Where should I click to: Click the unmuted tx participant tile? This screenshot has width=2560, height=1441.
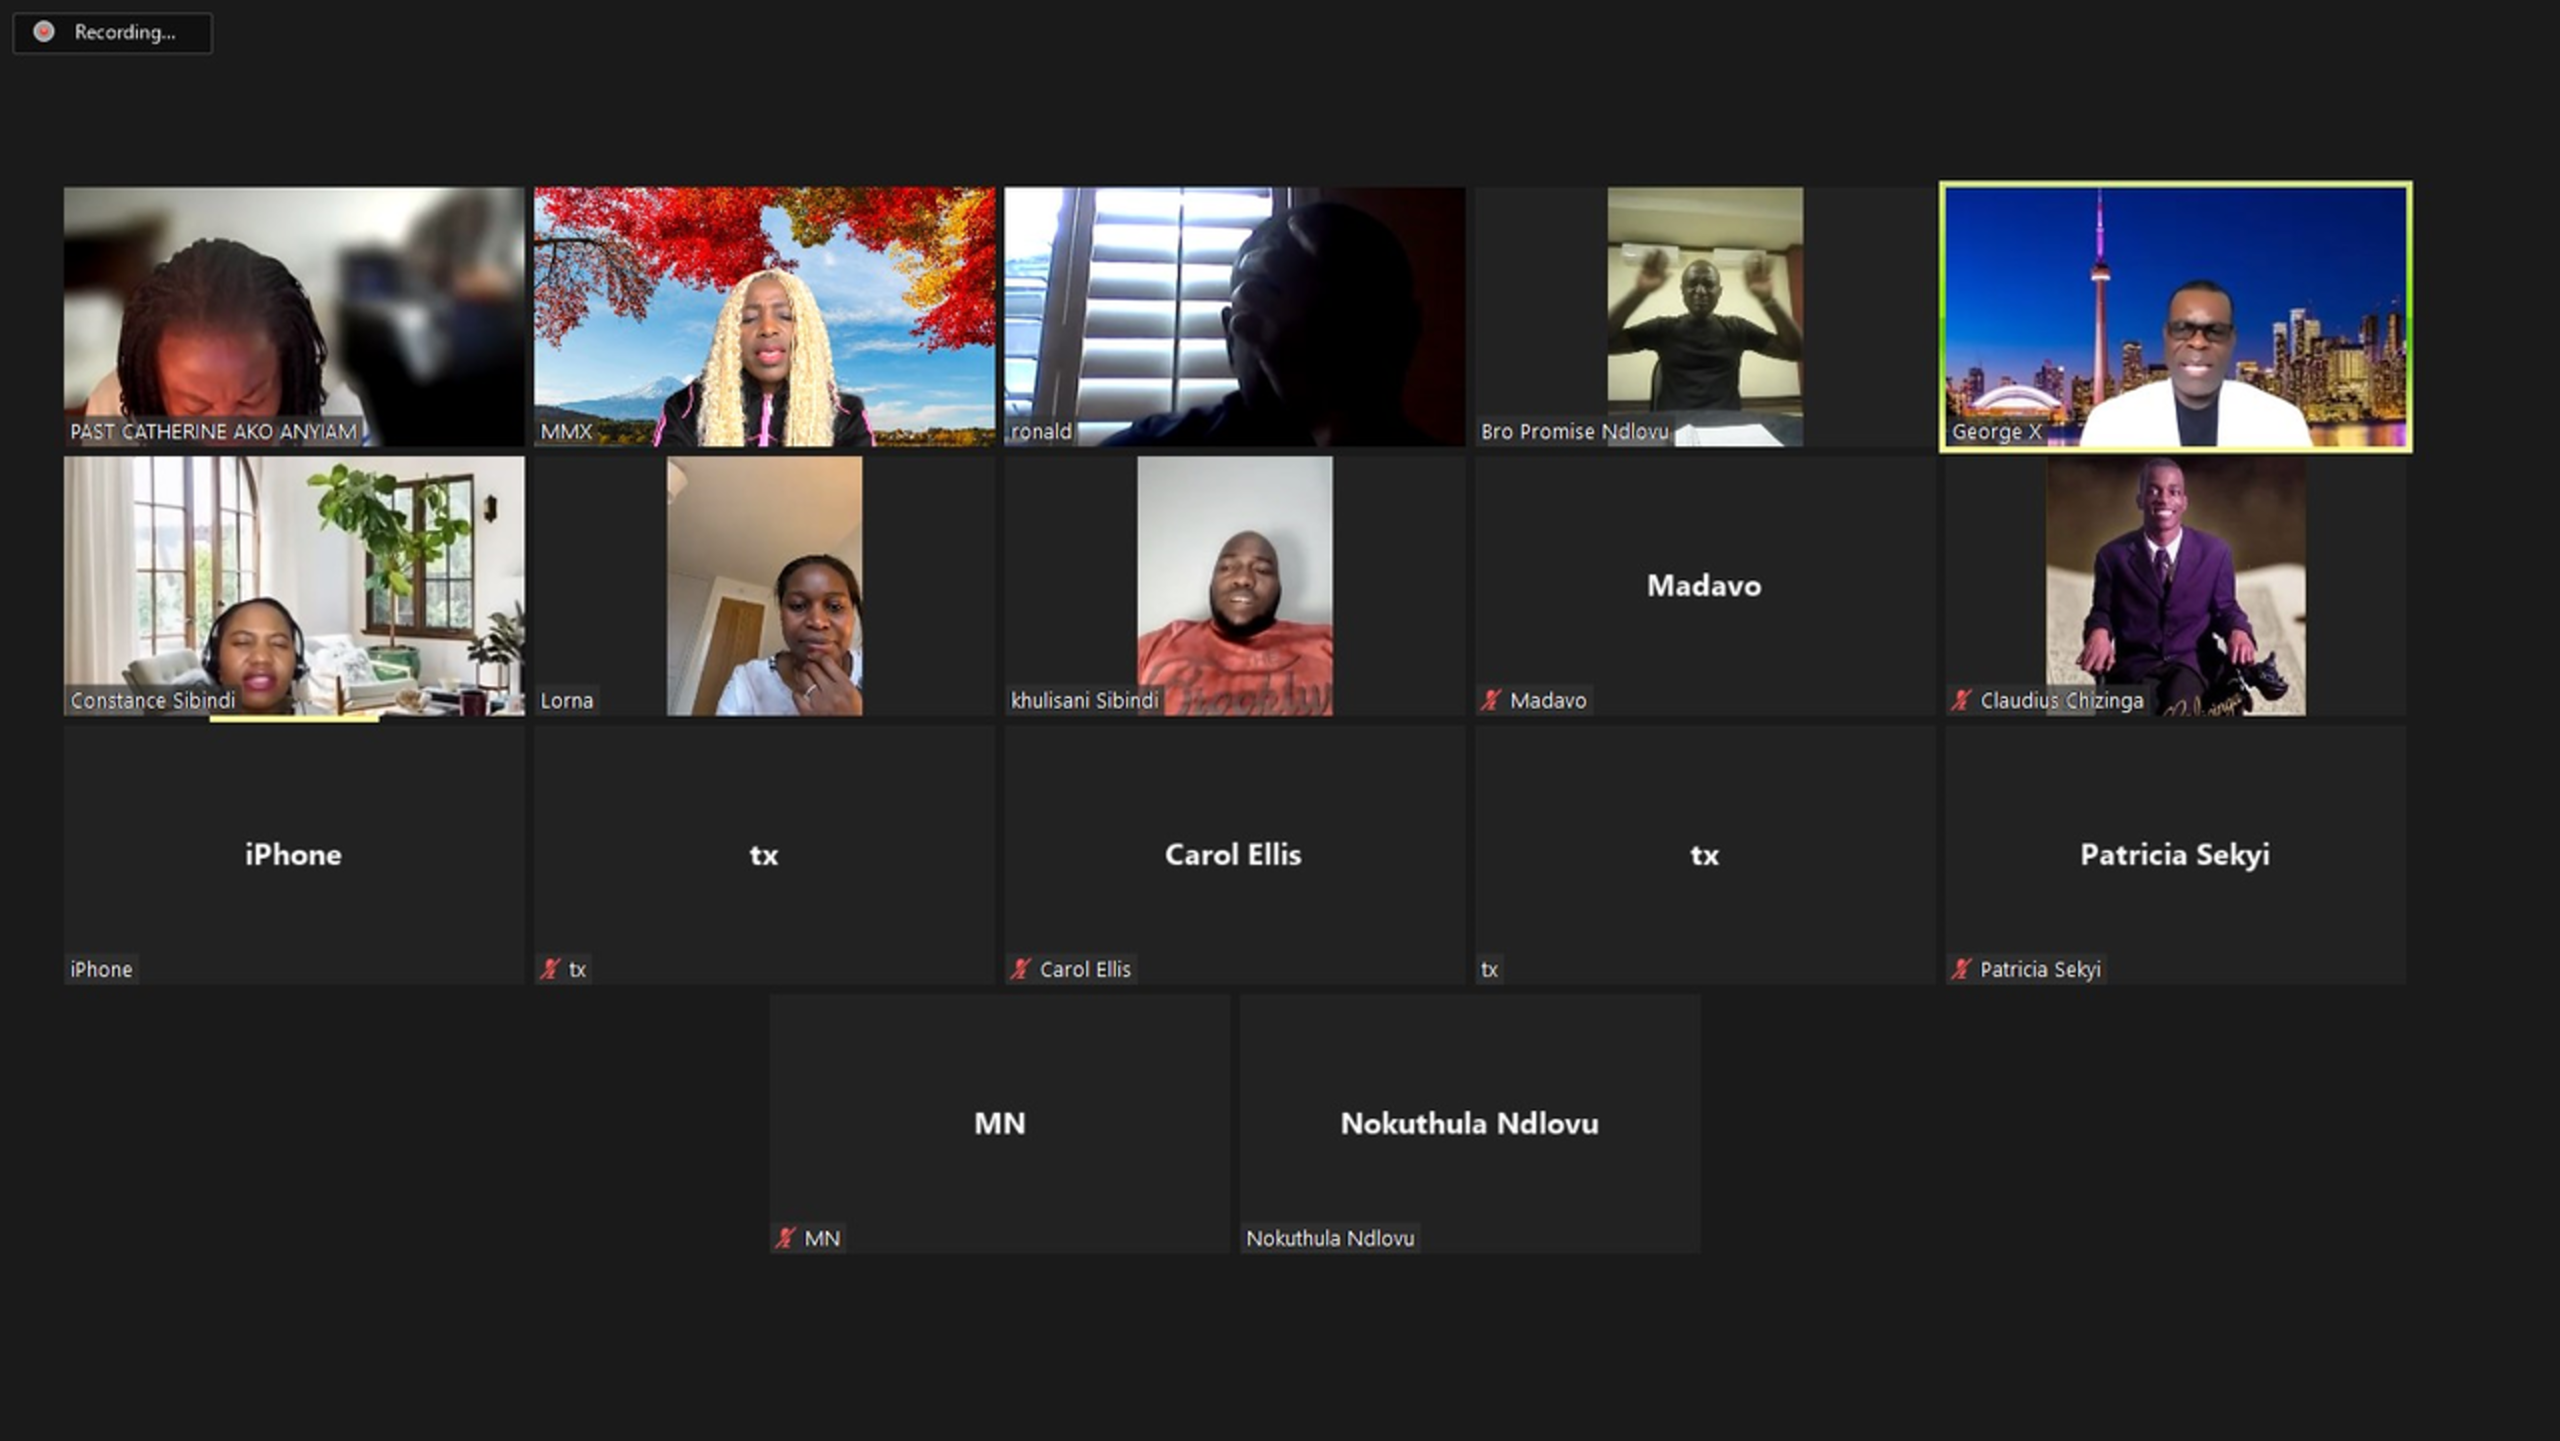point(1704,854)
